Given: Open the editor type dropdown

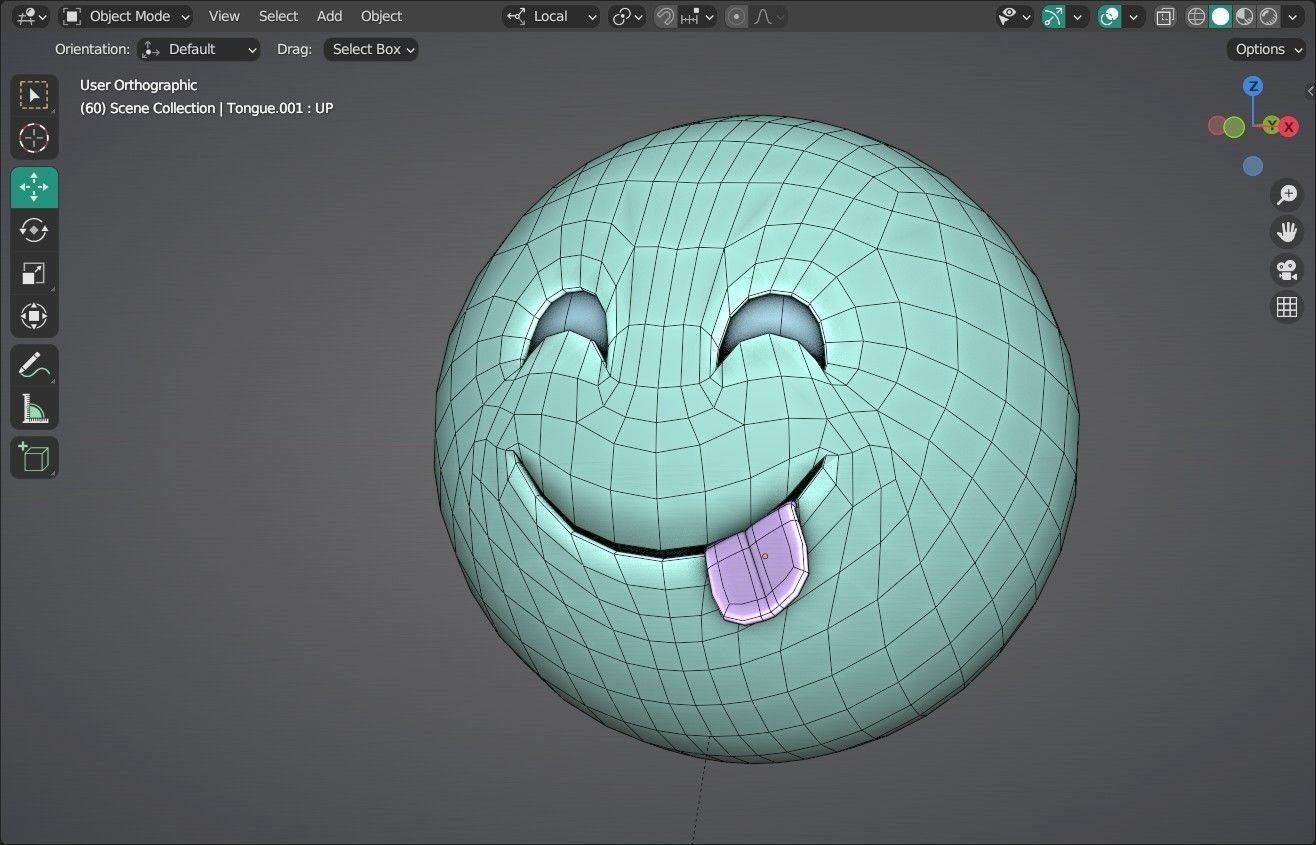Looking at the screenshot, I should [x=32, y=16].
